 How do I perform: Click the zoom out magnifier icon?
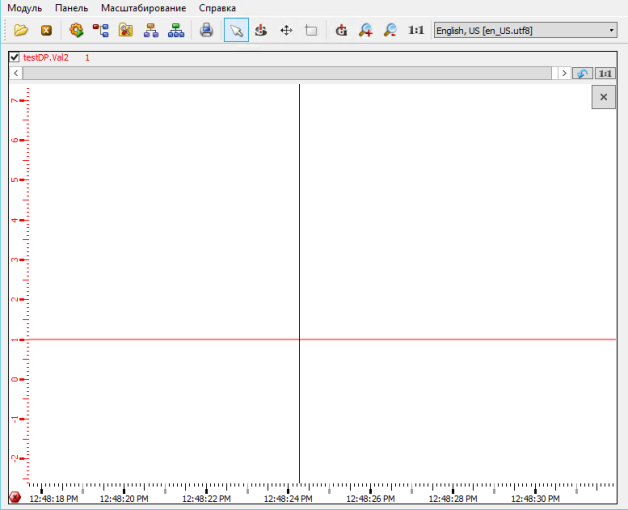(x=391, y=31)
